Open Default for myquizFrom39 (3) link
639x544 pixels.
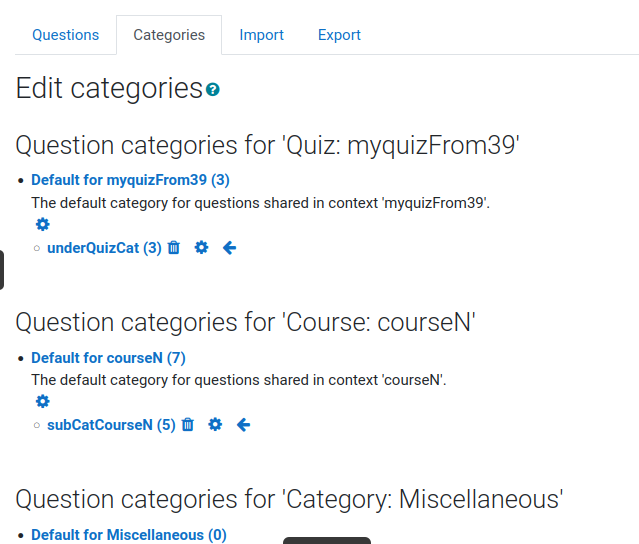tap(130, 180)
